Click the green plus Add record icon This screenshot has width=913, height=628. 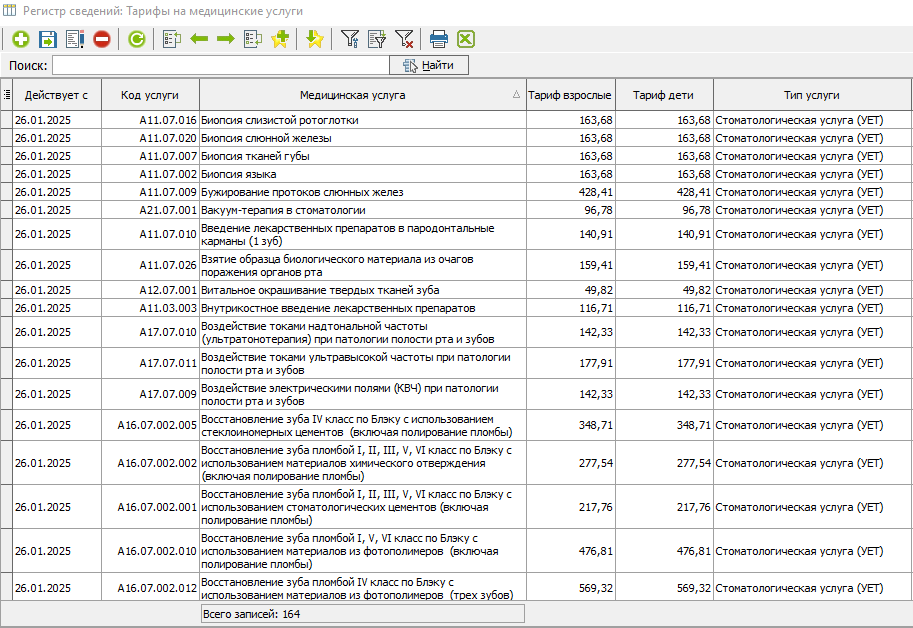click(20, 39)
